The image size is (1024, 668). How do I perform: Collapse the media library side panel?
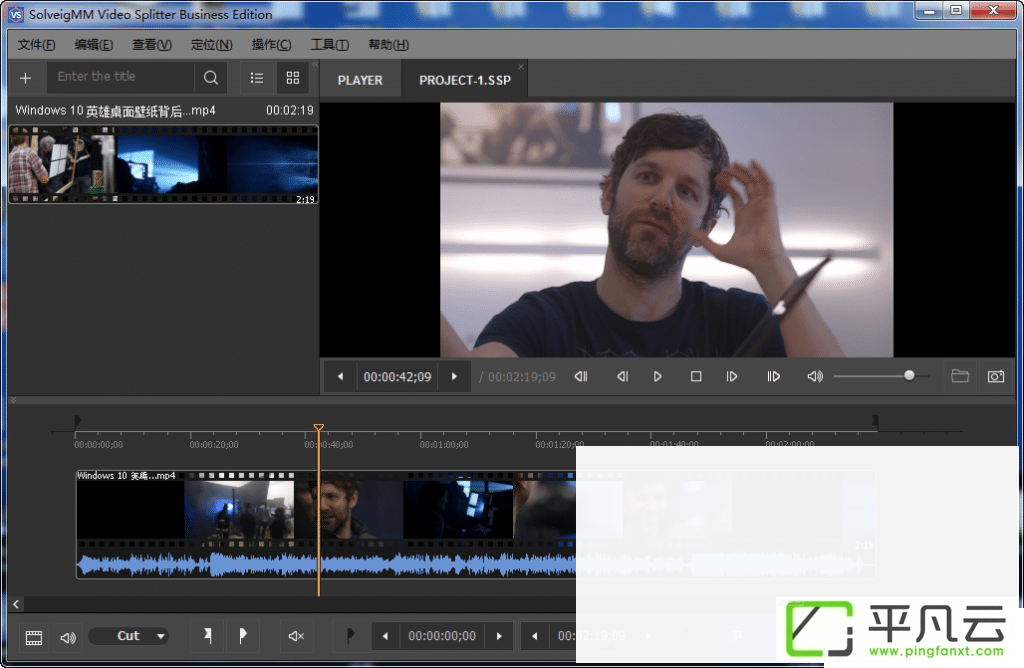(315, 64)
